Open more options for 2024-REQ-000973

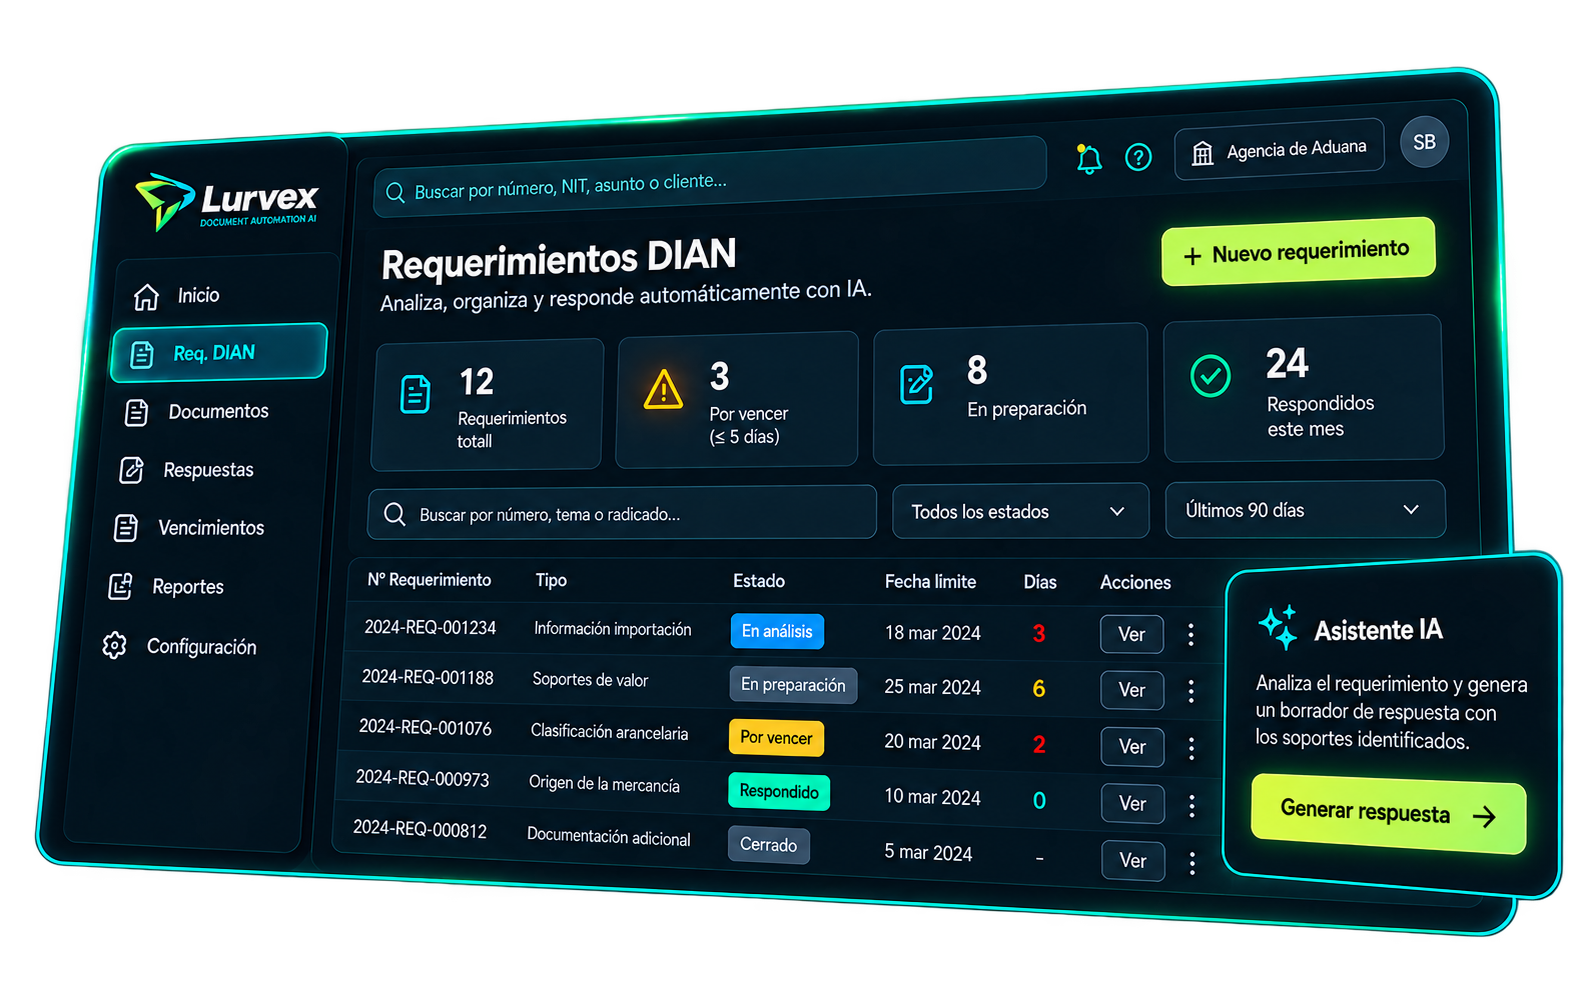(1191, 806)
